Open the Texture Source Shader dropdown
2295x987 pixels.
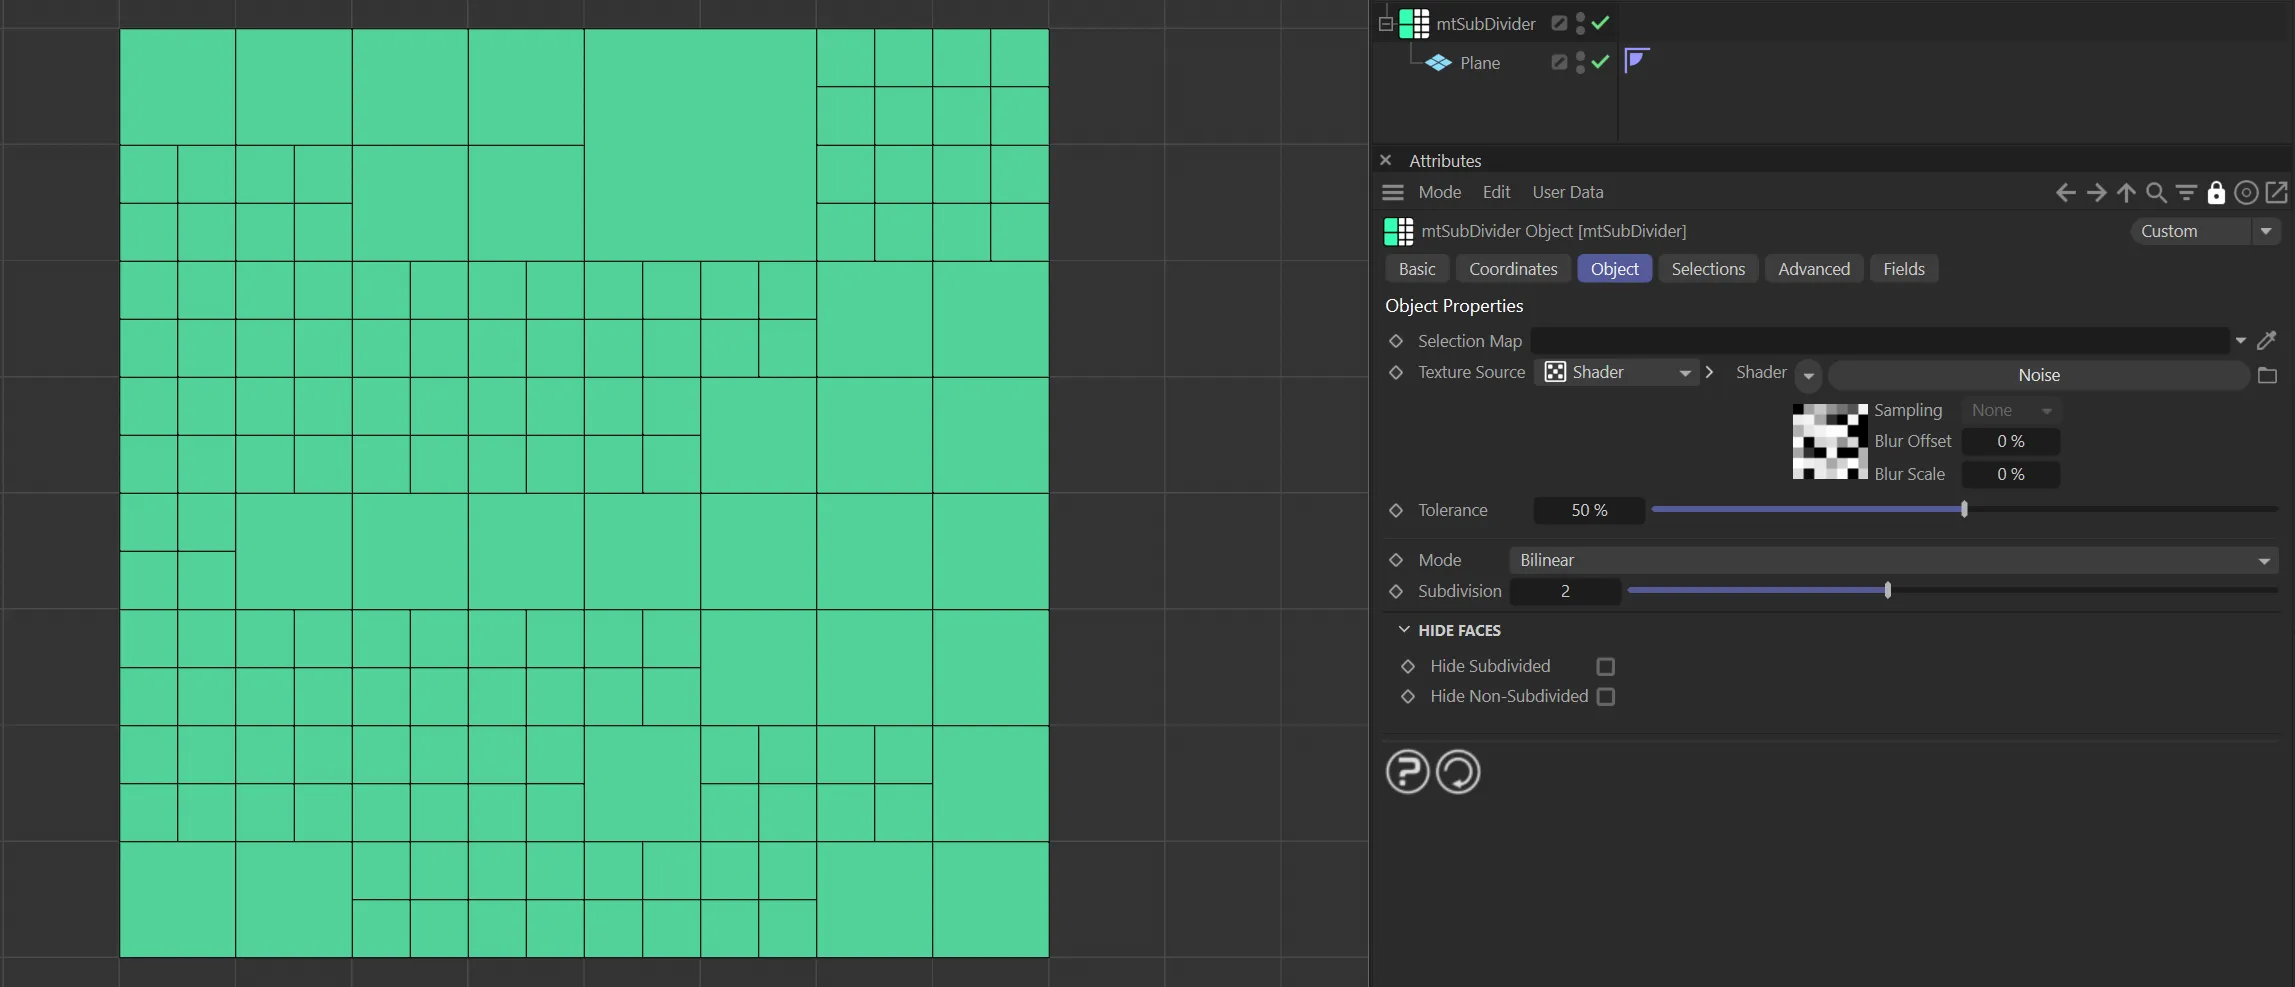point(1617,373)
